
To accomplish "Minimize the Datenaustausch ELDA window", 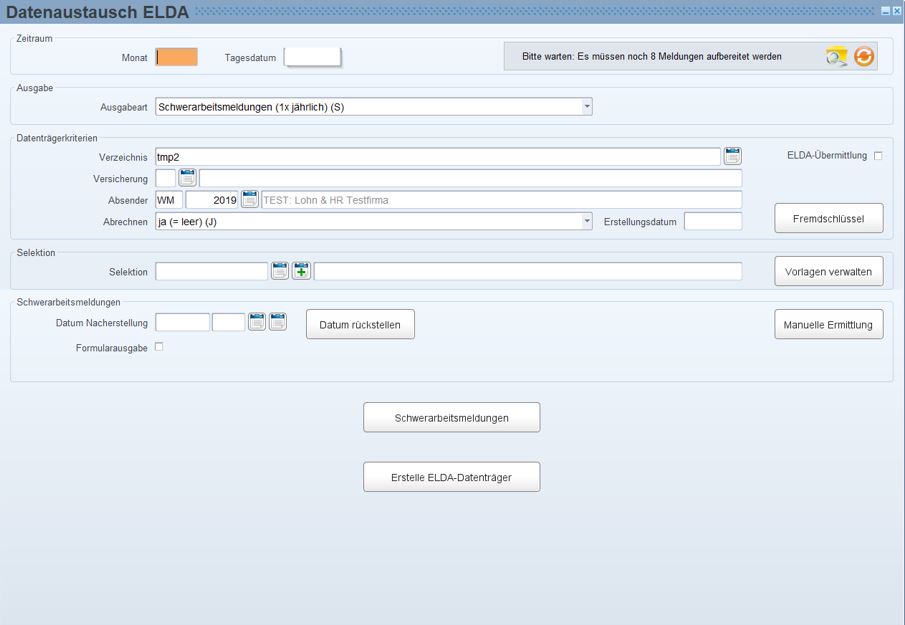I will [886, 11].
